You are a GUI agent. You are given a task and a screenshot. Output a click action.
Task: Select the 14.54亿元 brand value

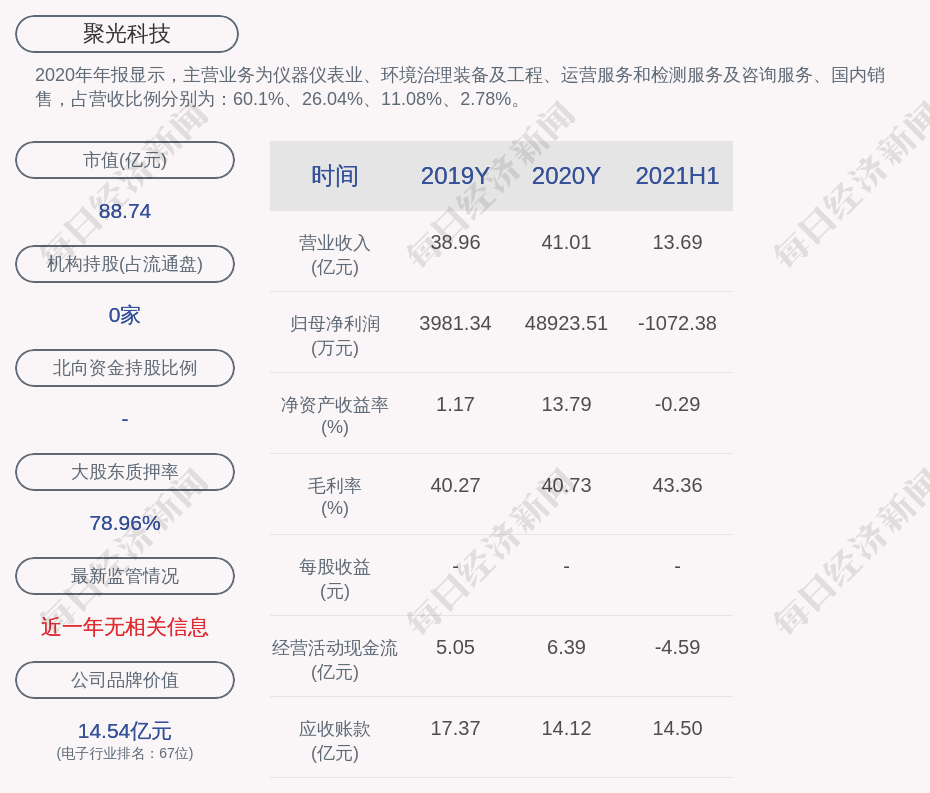click(125, 731)
